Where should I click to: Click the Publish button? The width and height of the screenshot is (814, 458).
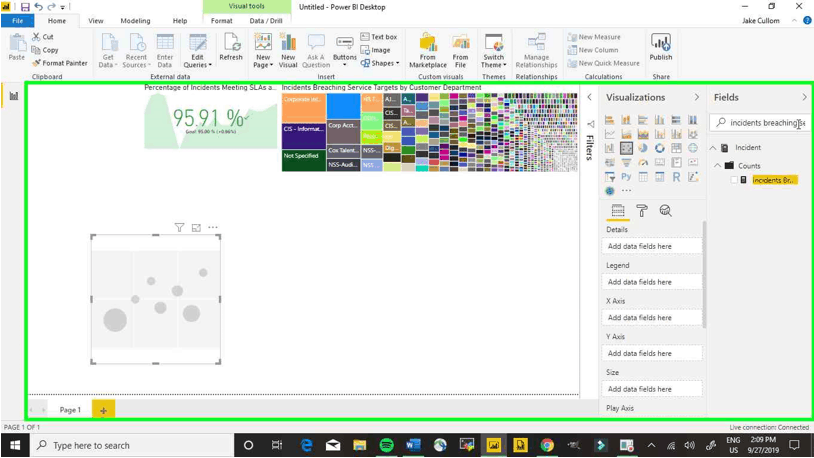pyautogui.click(x=660, y=48)
